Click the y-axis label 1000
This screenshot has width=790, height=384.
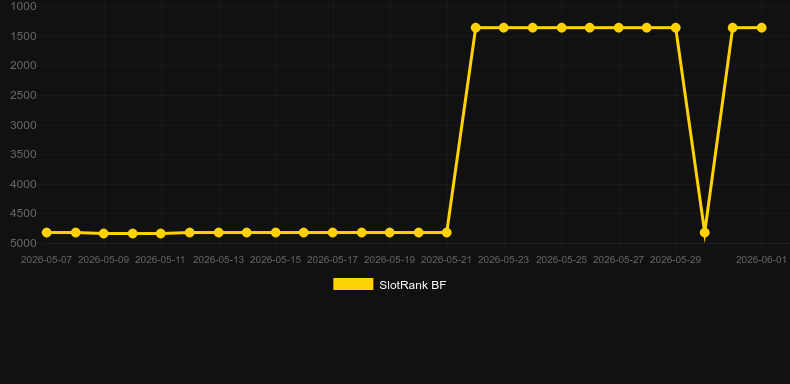pyautogui.click(x=23, y=6)
